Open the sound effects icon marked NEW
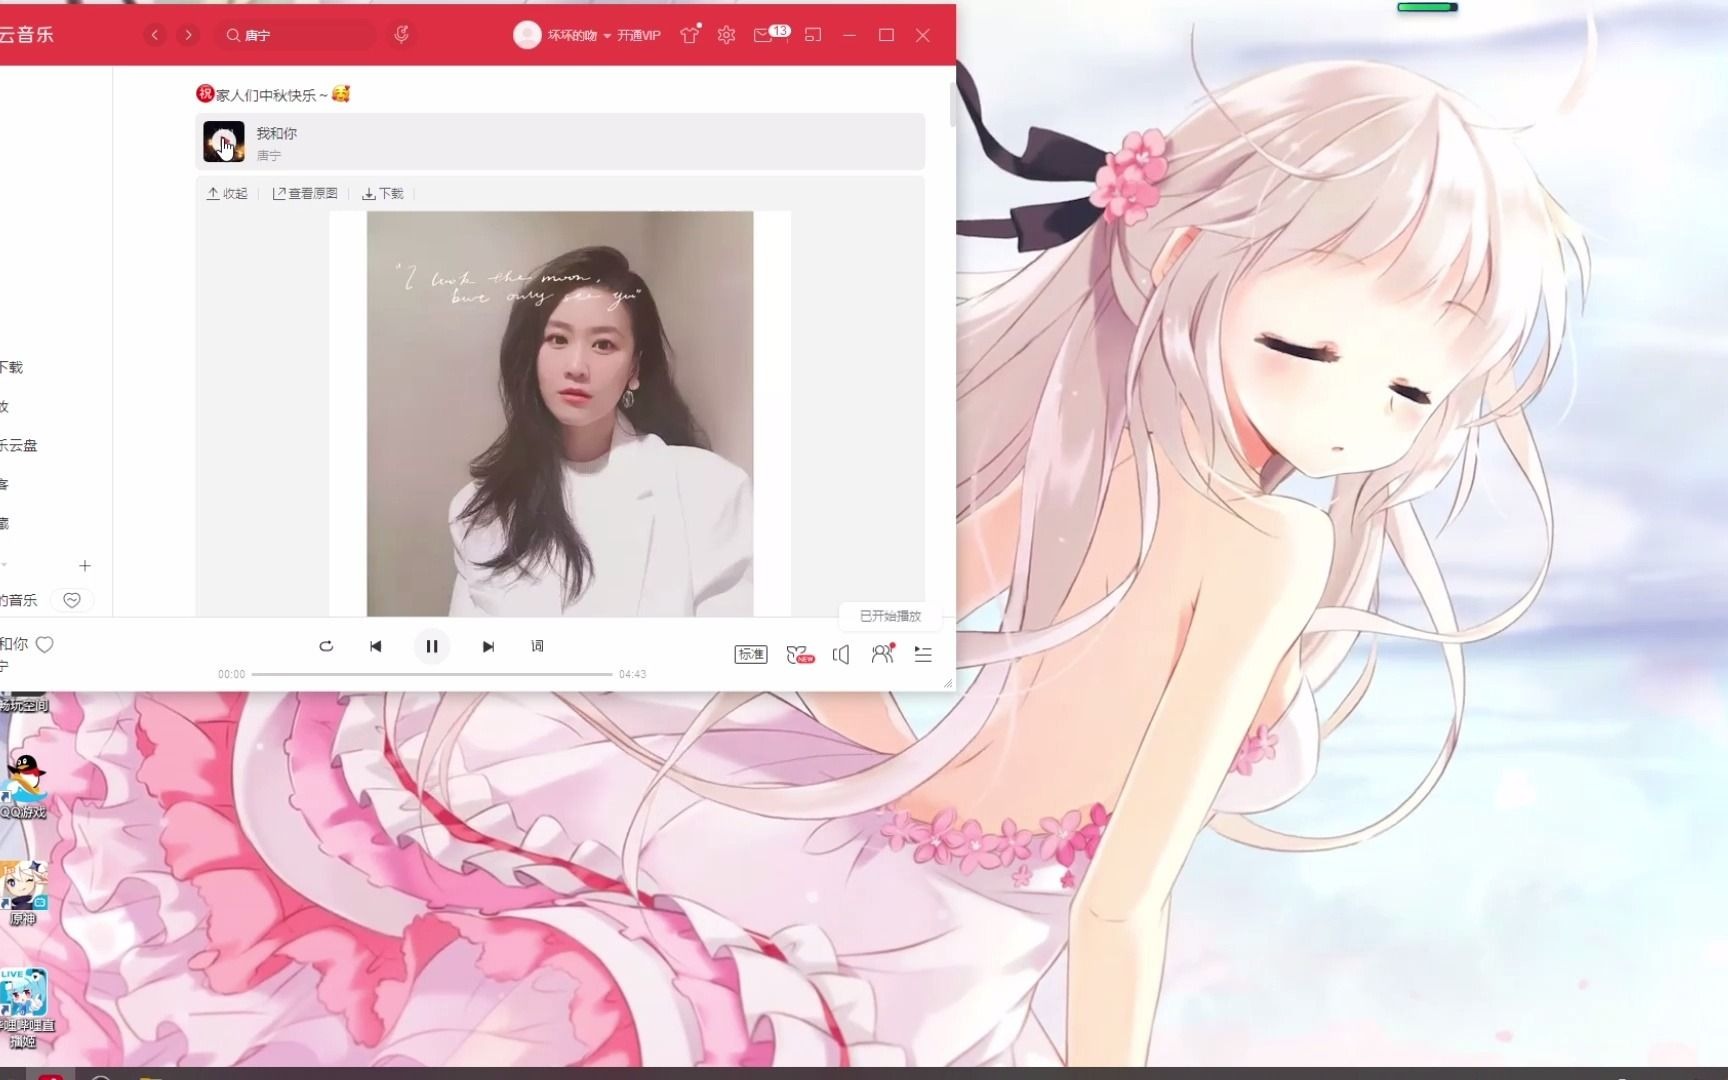This screenshot has height=1080, width=1728. (x=800, y=654)
